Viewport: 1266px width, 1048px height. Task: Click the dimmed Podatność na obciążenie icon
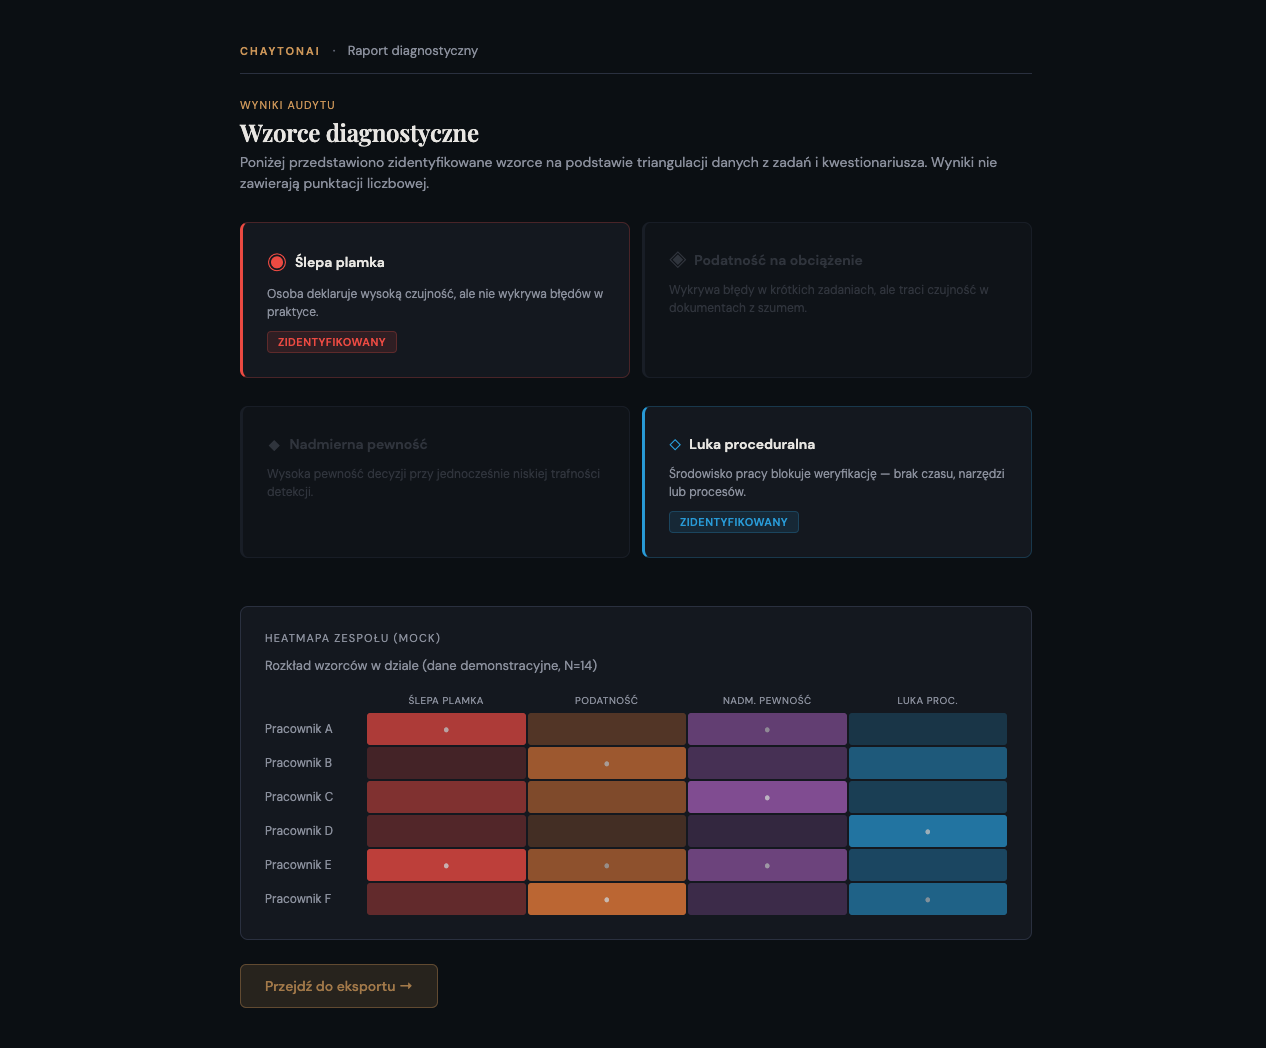[x=677, y=260]
